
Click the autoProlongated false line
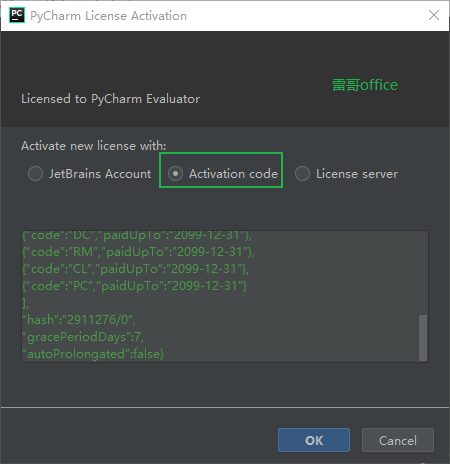[x=93, y=354]
